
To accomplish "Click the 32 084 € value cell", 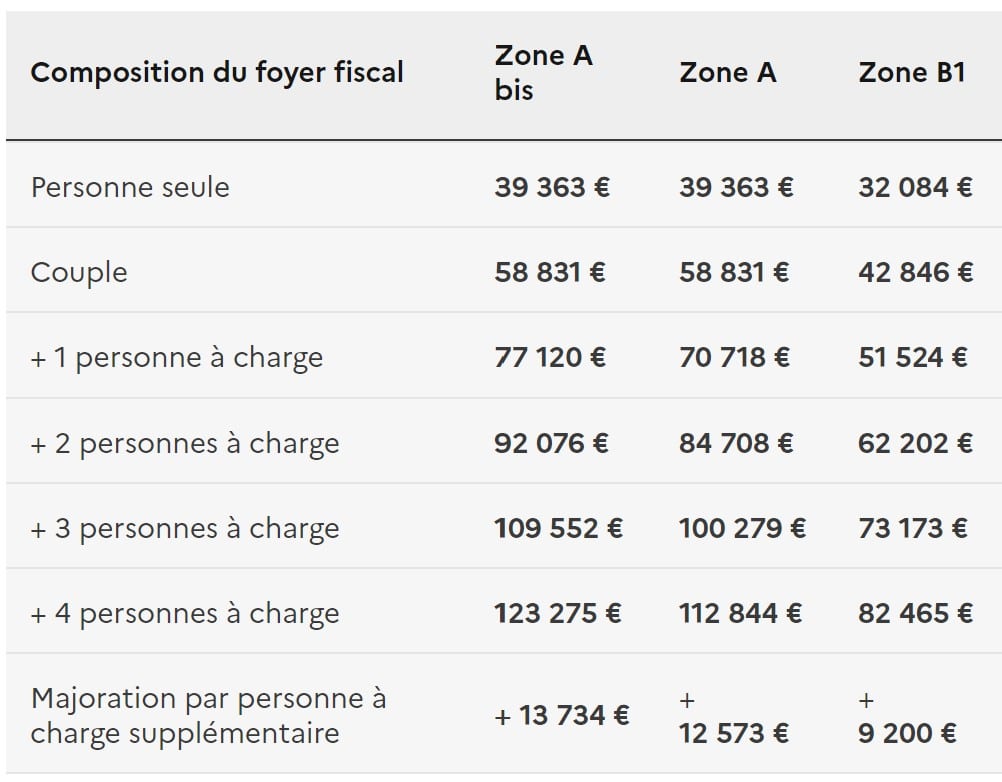I will tap(915, 187).
